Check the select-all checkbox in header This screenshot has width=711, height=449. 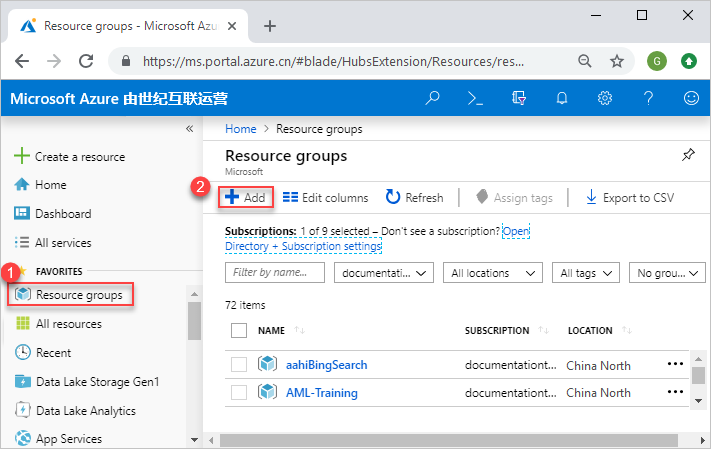click(x=239, y=331)
